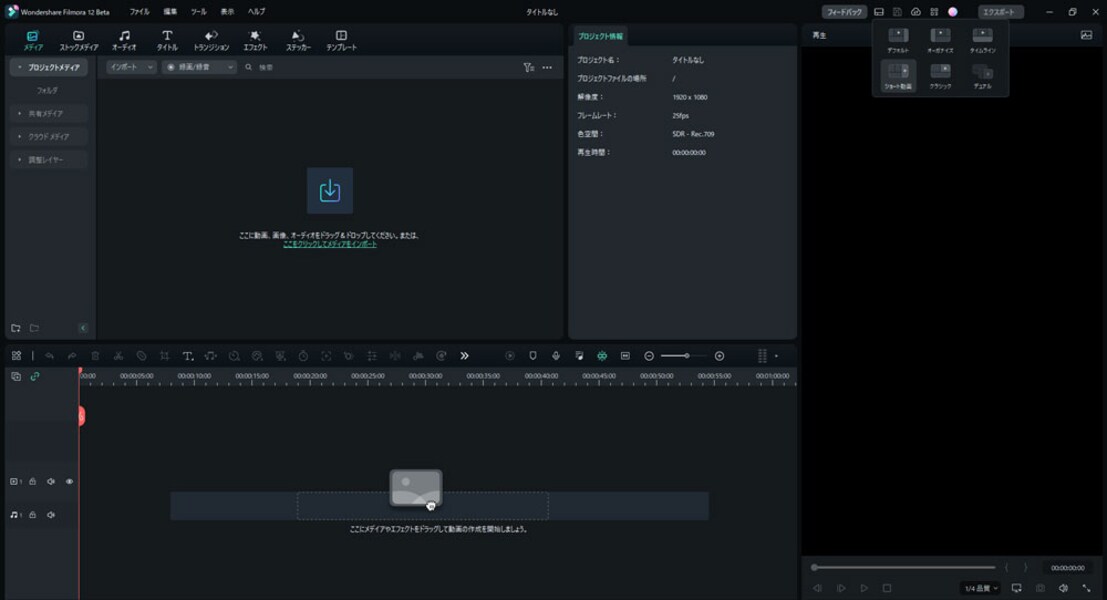Mute video track 1
The height and width of the screenshot is (600, 1107).
(x=51, y=481)
